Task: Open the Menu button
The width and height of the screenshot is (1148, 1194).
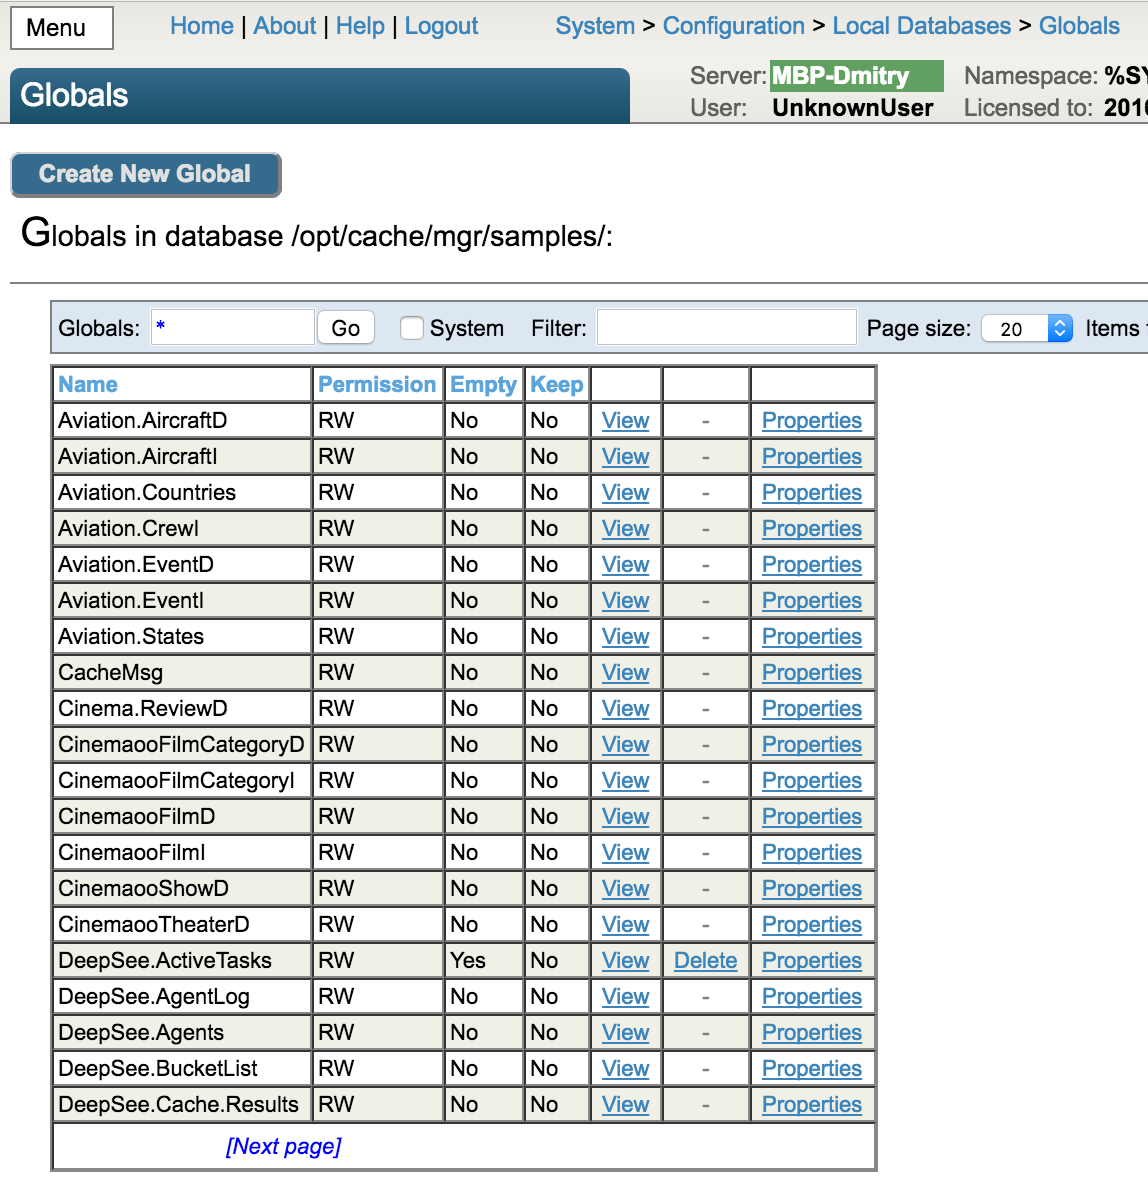Action: click(61, 28)
